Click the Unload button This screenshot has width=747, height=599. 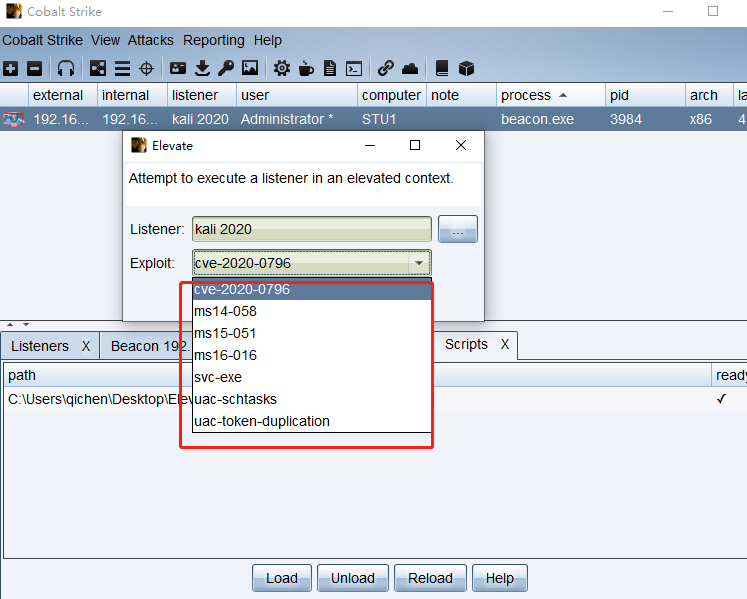[x=353, y=578]
